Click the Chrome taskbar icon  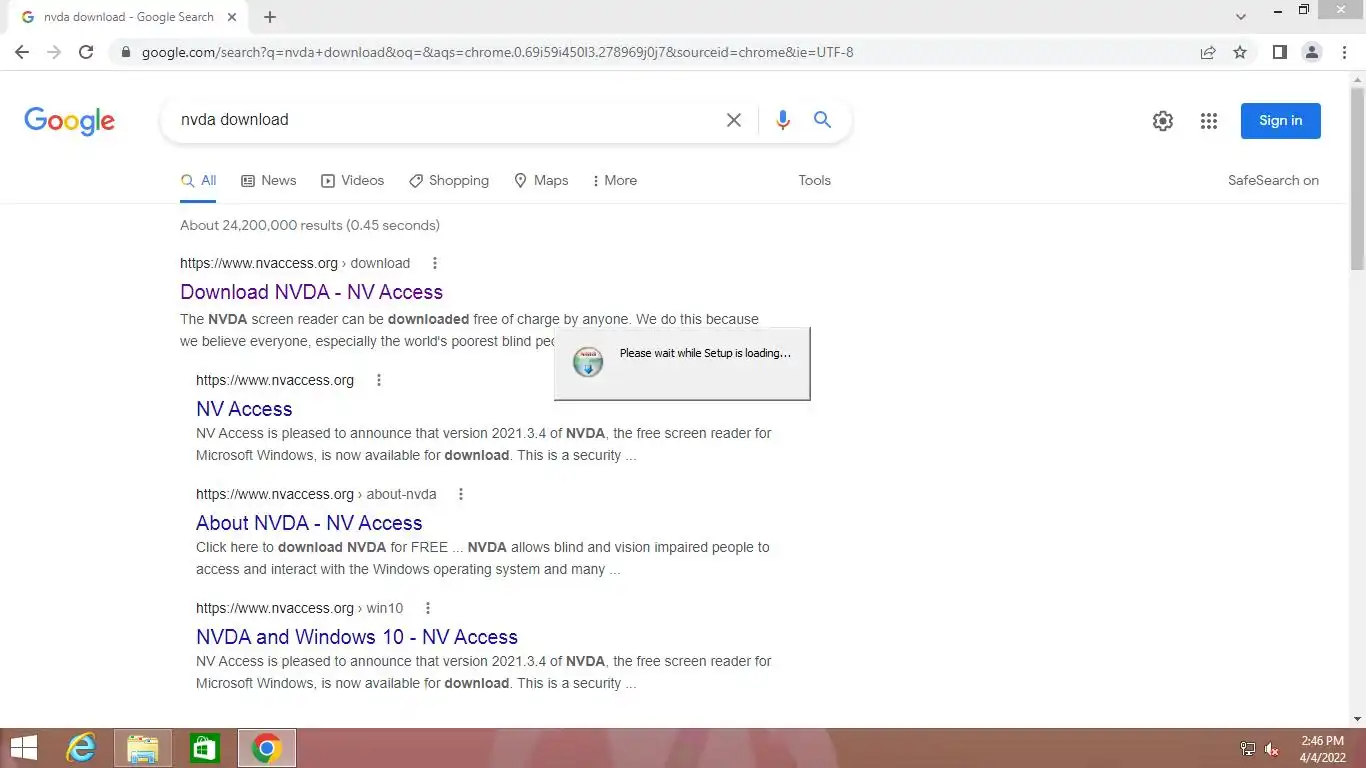[266, 748]
